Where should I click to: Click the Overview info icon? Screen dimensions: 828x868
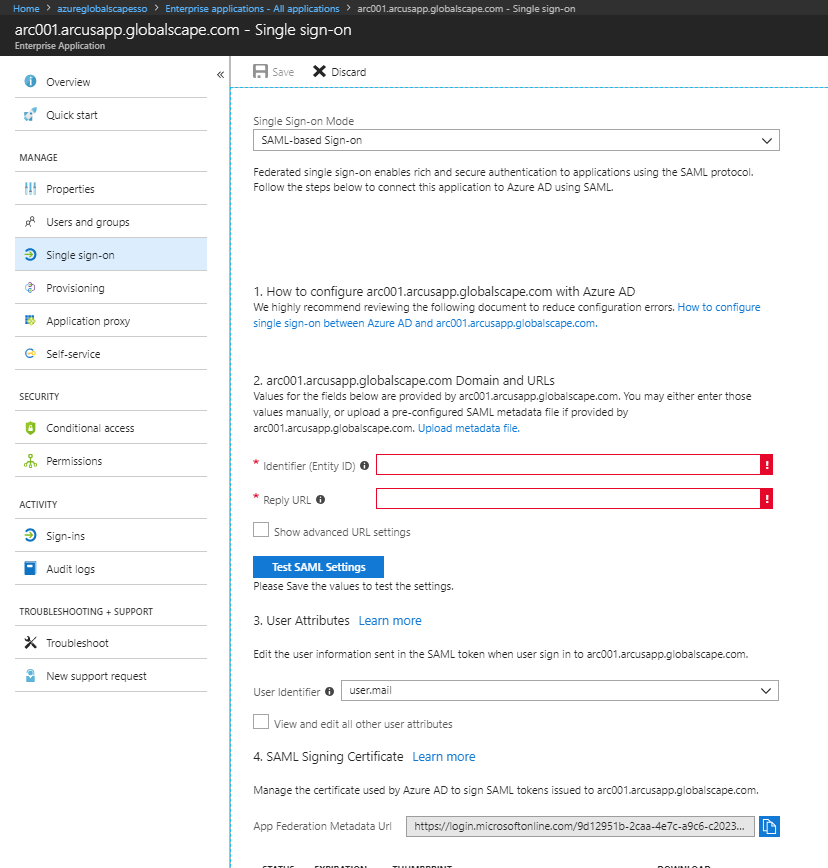pyautogui.click(x=30, y=81)
